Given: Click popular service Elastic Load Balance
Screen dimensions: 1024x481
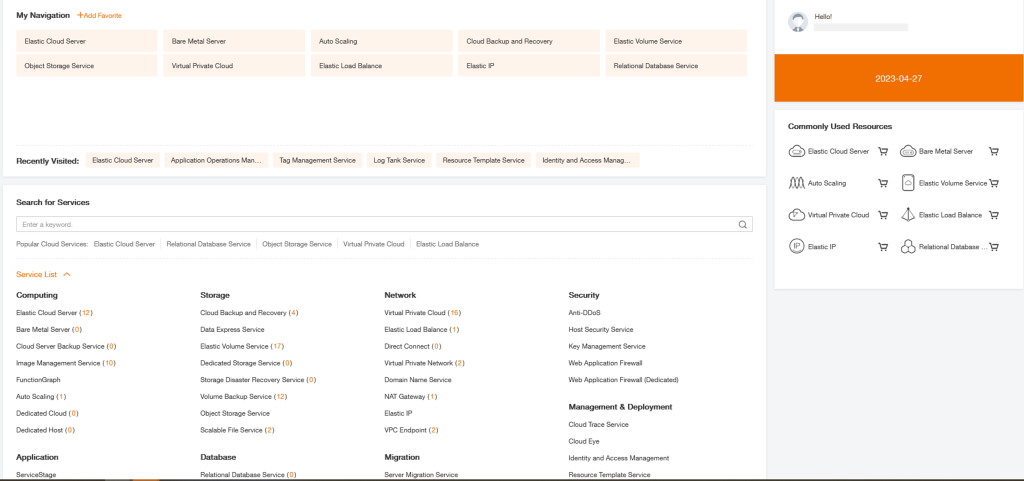Looking at the screenshot, I should (x=447, y=244).
